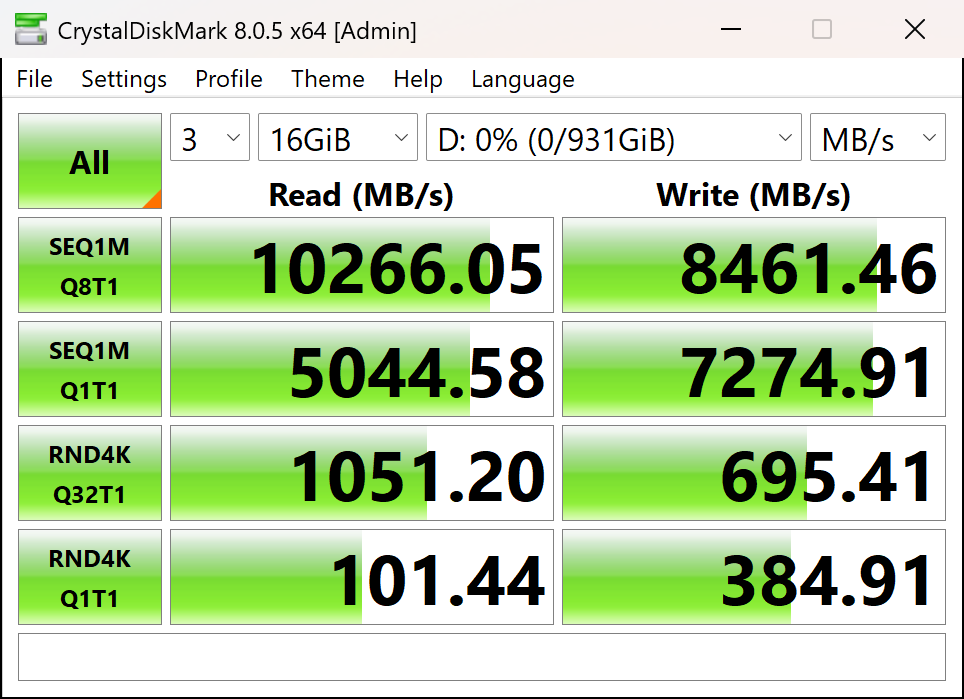Click the SEQ1M Q1T1 write value 7274.91
Image resolution: width=964 pixels, height=699 pixels.
pyautogui.click(x=754, y=369)
